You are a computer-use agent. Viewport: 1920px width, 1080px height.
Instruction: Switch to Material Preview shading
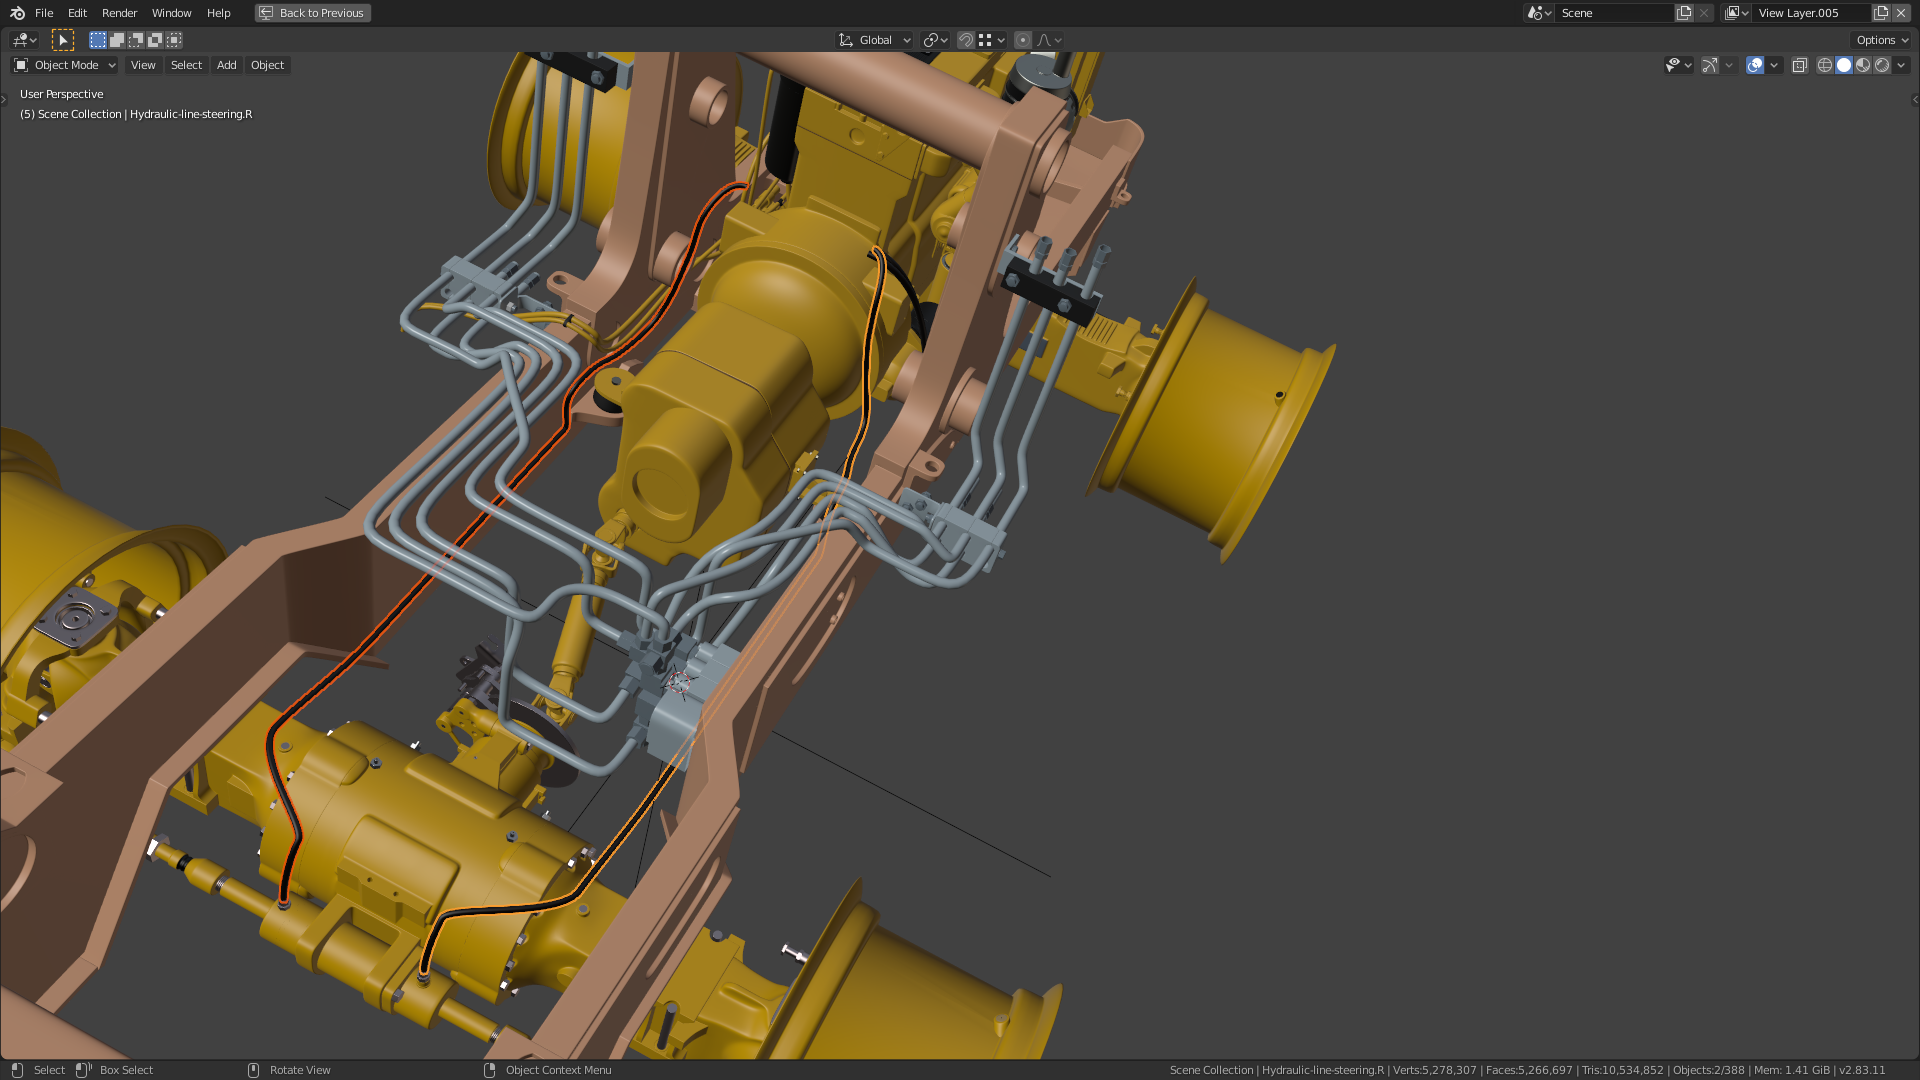[x=1863, y=65]
